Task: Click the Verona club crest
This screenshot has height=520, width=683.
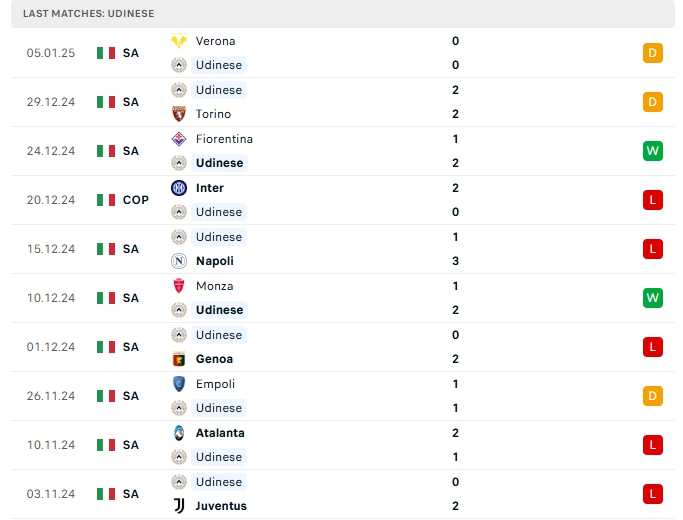Action: click(x=179, y=41)
